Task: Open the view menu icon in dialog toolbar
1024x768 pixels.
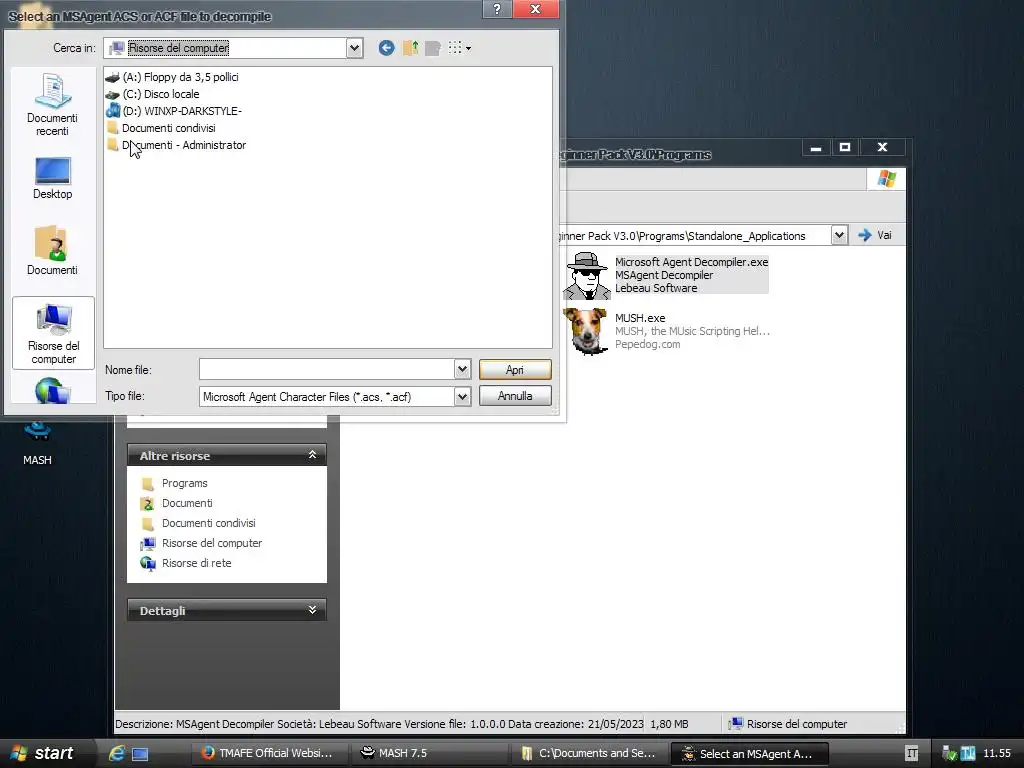Action: point(460,48)
